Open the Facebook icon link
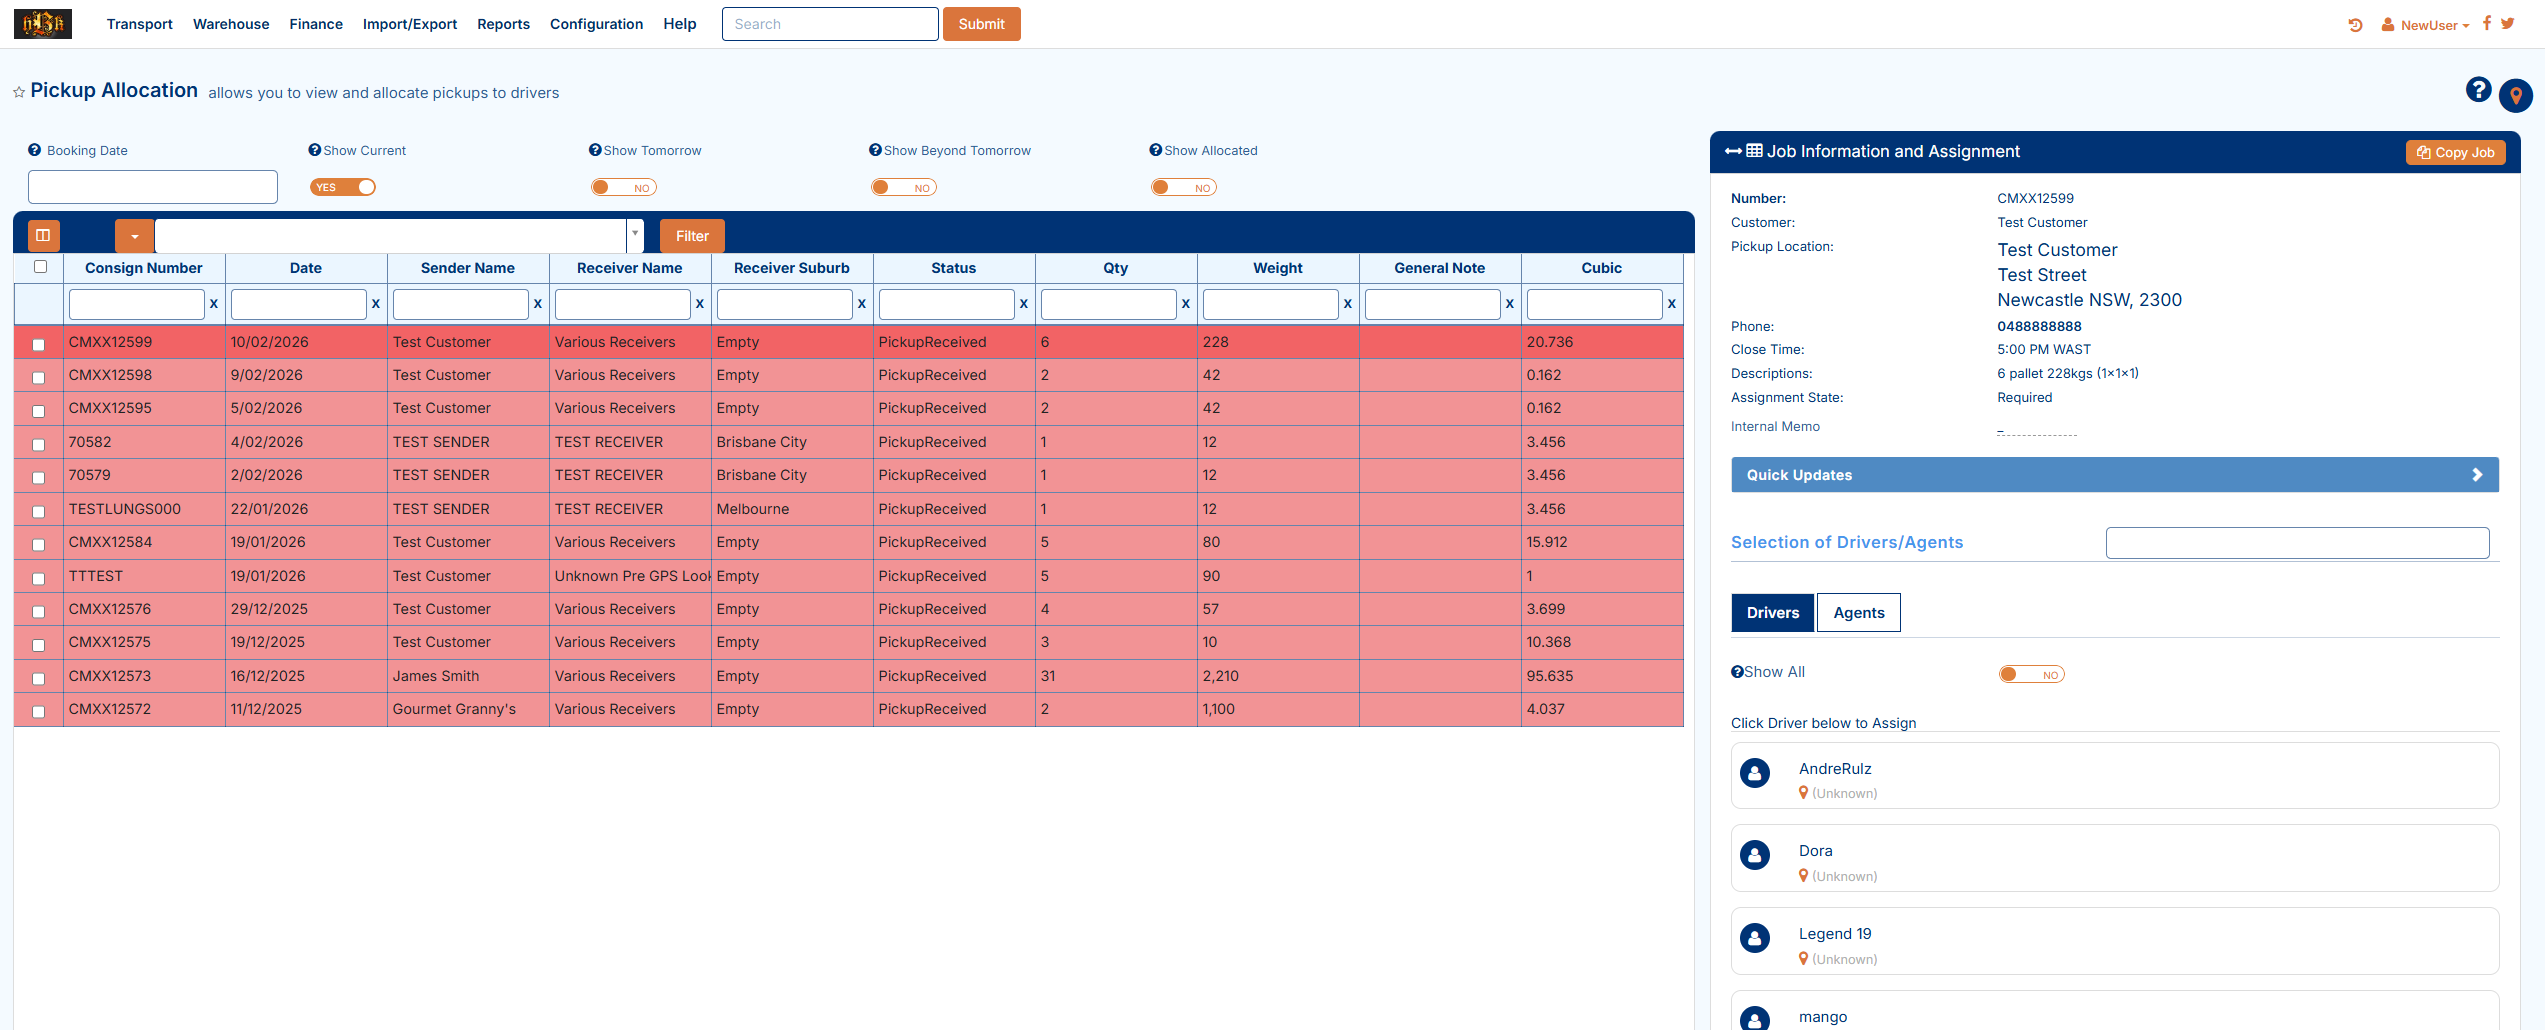The height and width of the screenshot is (1030, 2545). (x=2487, y=24)
